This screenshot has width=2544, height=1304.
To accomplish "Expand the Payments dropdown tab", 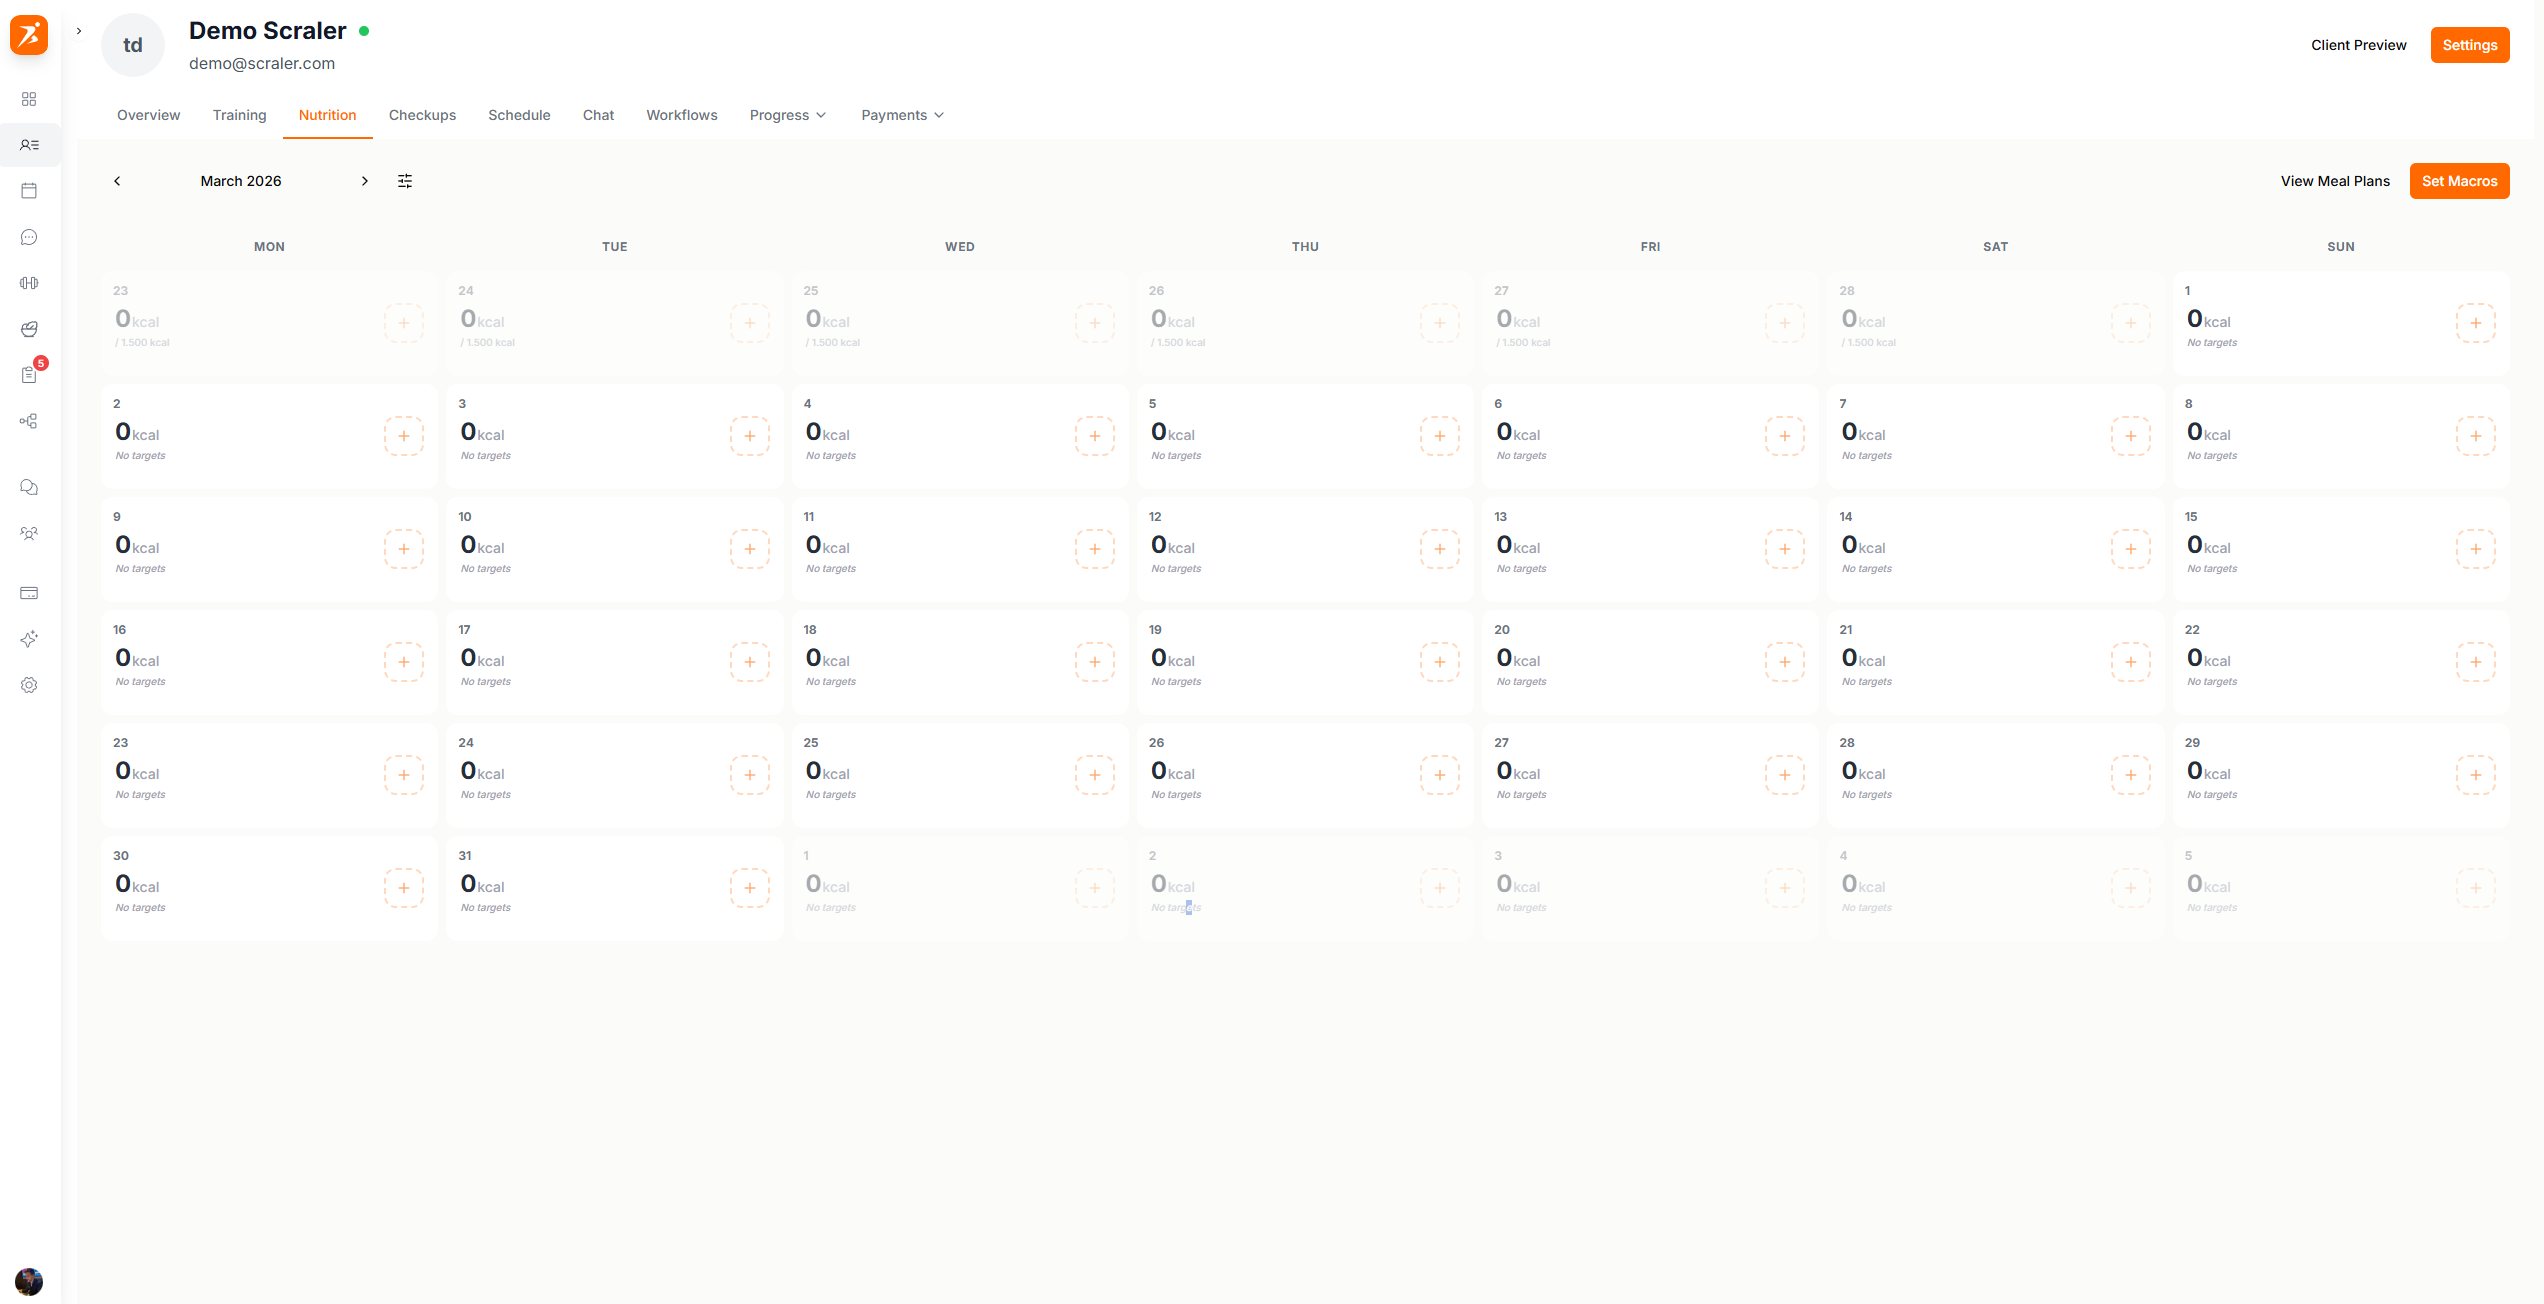I will pyautogui.click(x=902, y=115).
